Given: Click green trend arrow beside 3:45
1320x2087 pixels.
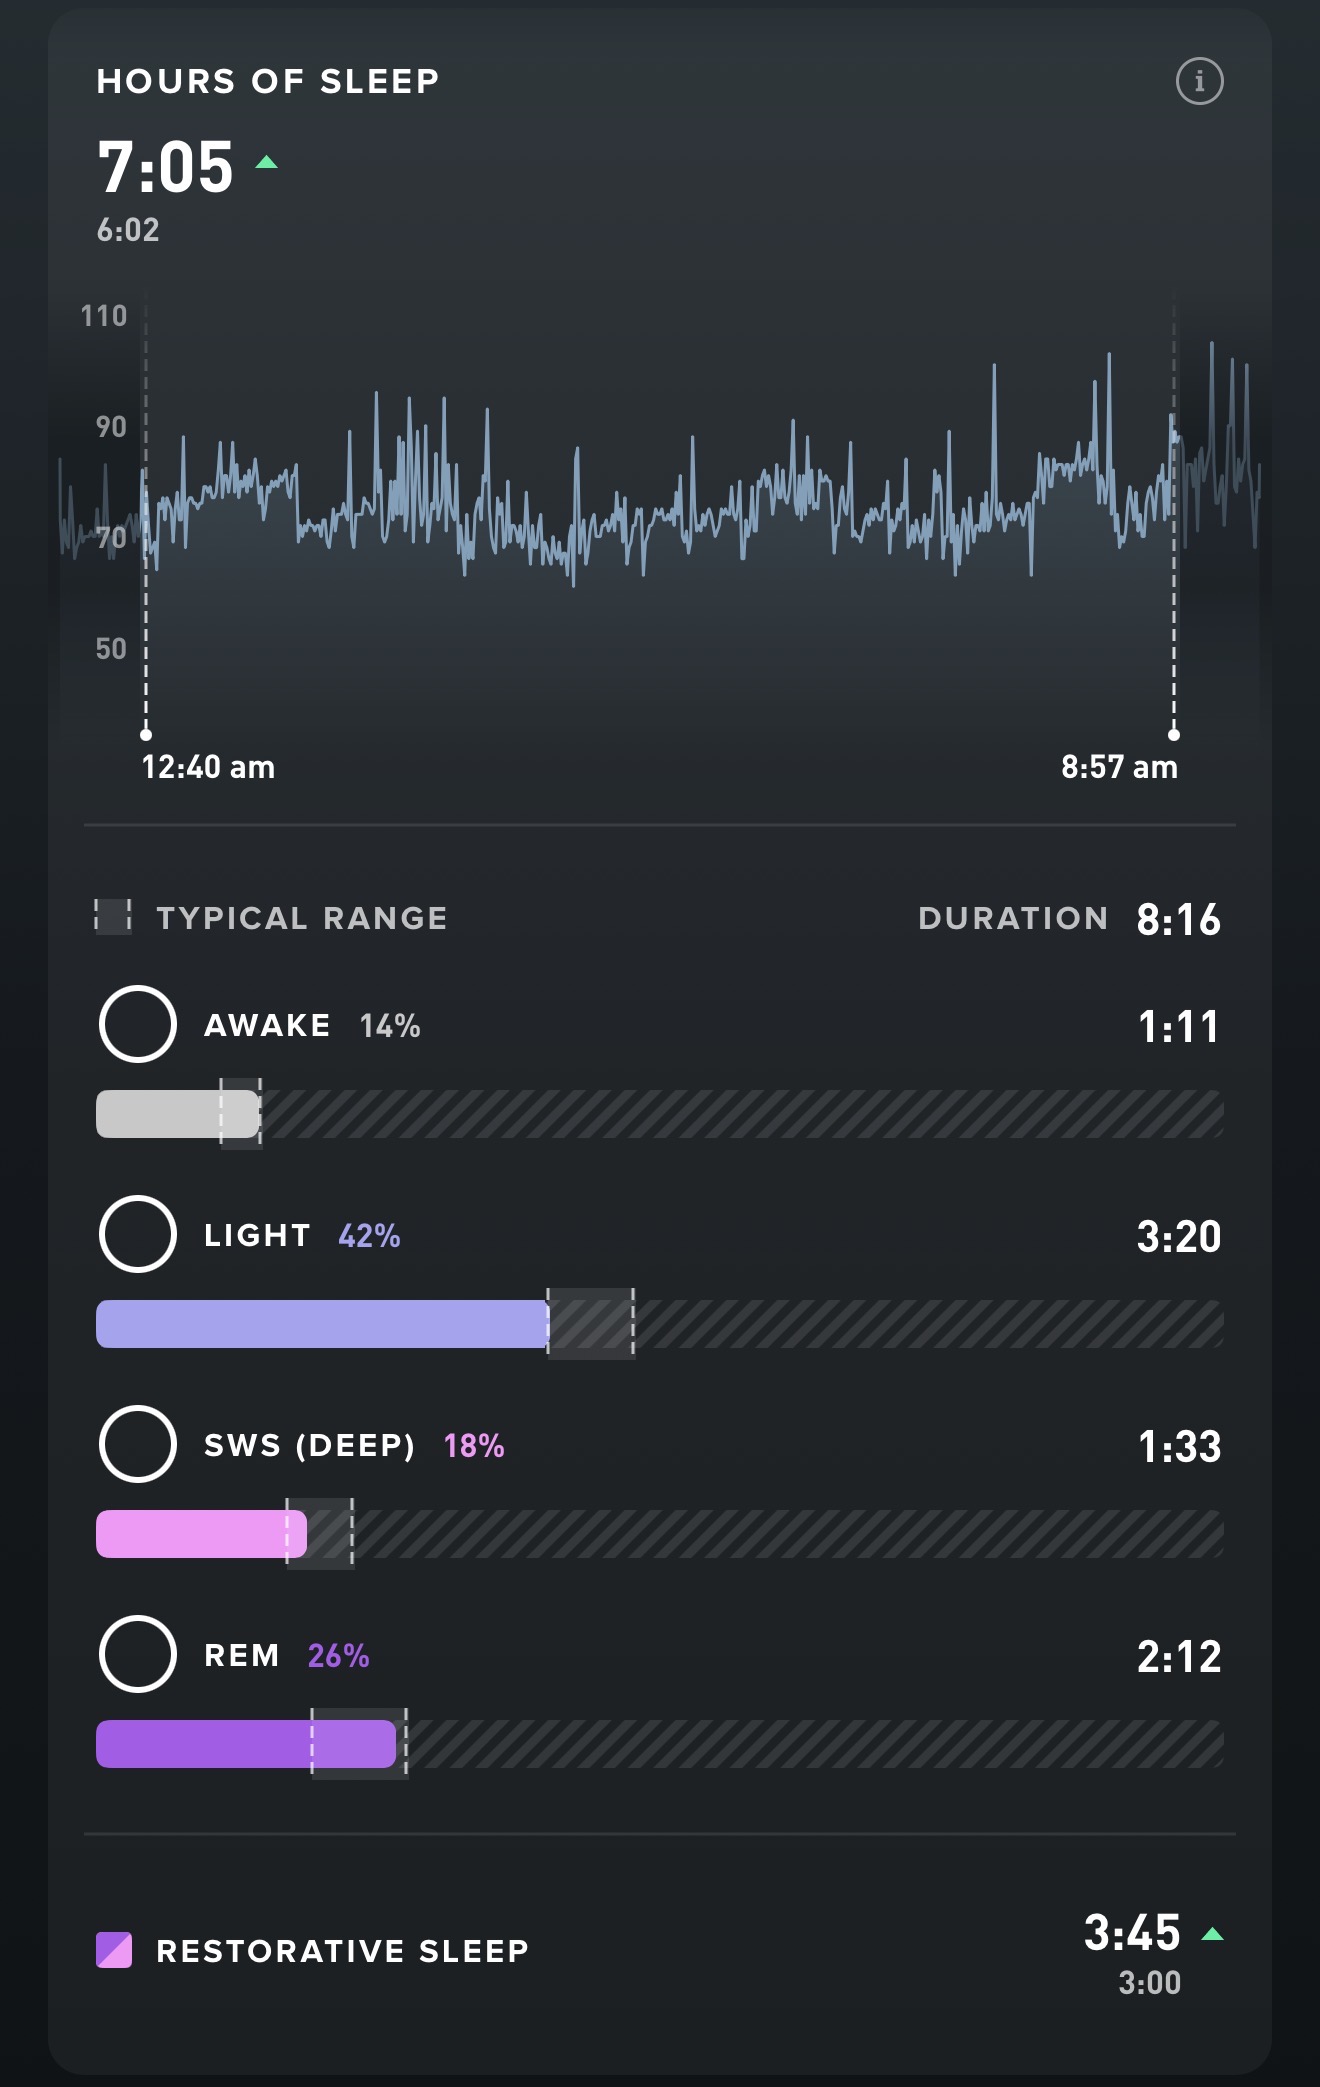Looking at the screenshot, I should click(1212, 1934).
